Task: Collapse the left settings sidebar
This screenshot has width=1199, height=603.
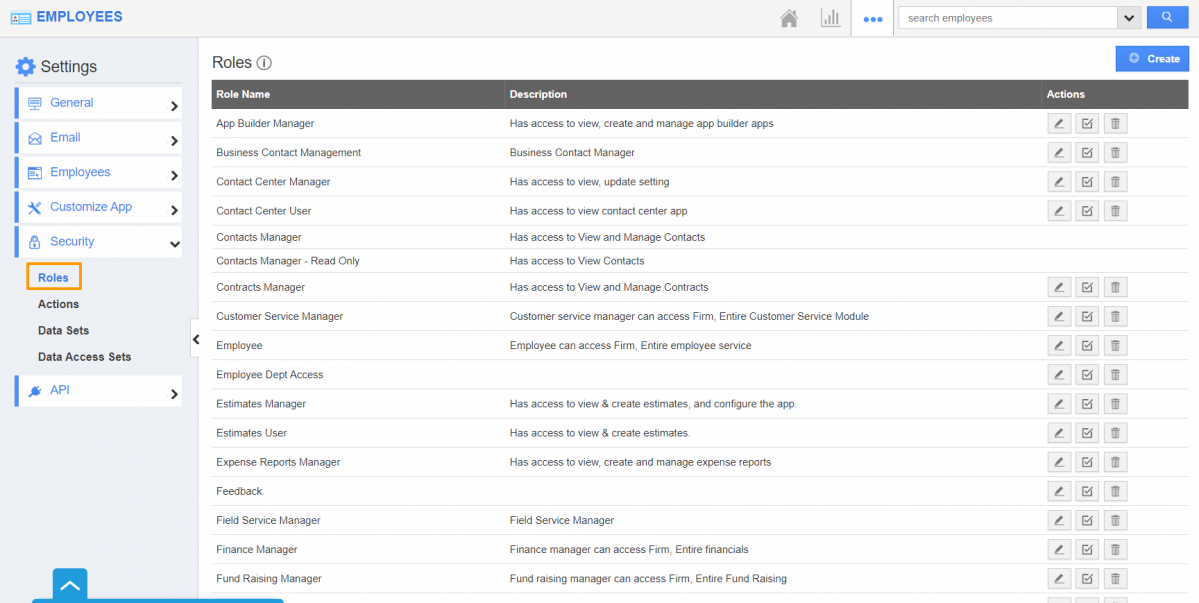Action: pyautogui.click(x=195, y=339)
